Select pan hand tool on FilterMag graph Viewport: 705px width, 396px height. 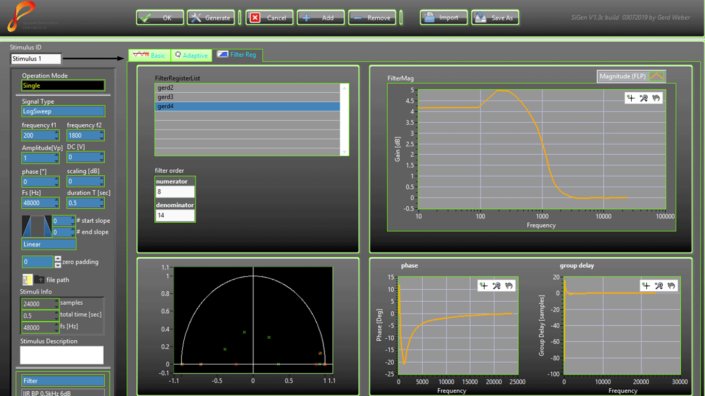click(656, 98)
